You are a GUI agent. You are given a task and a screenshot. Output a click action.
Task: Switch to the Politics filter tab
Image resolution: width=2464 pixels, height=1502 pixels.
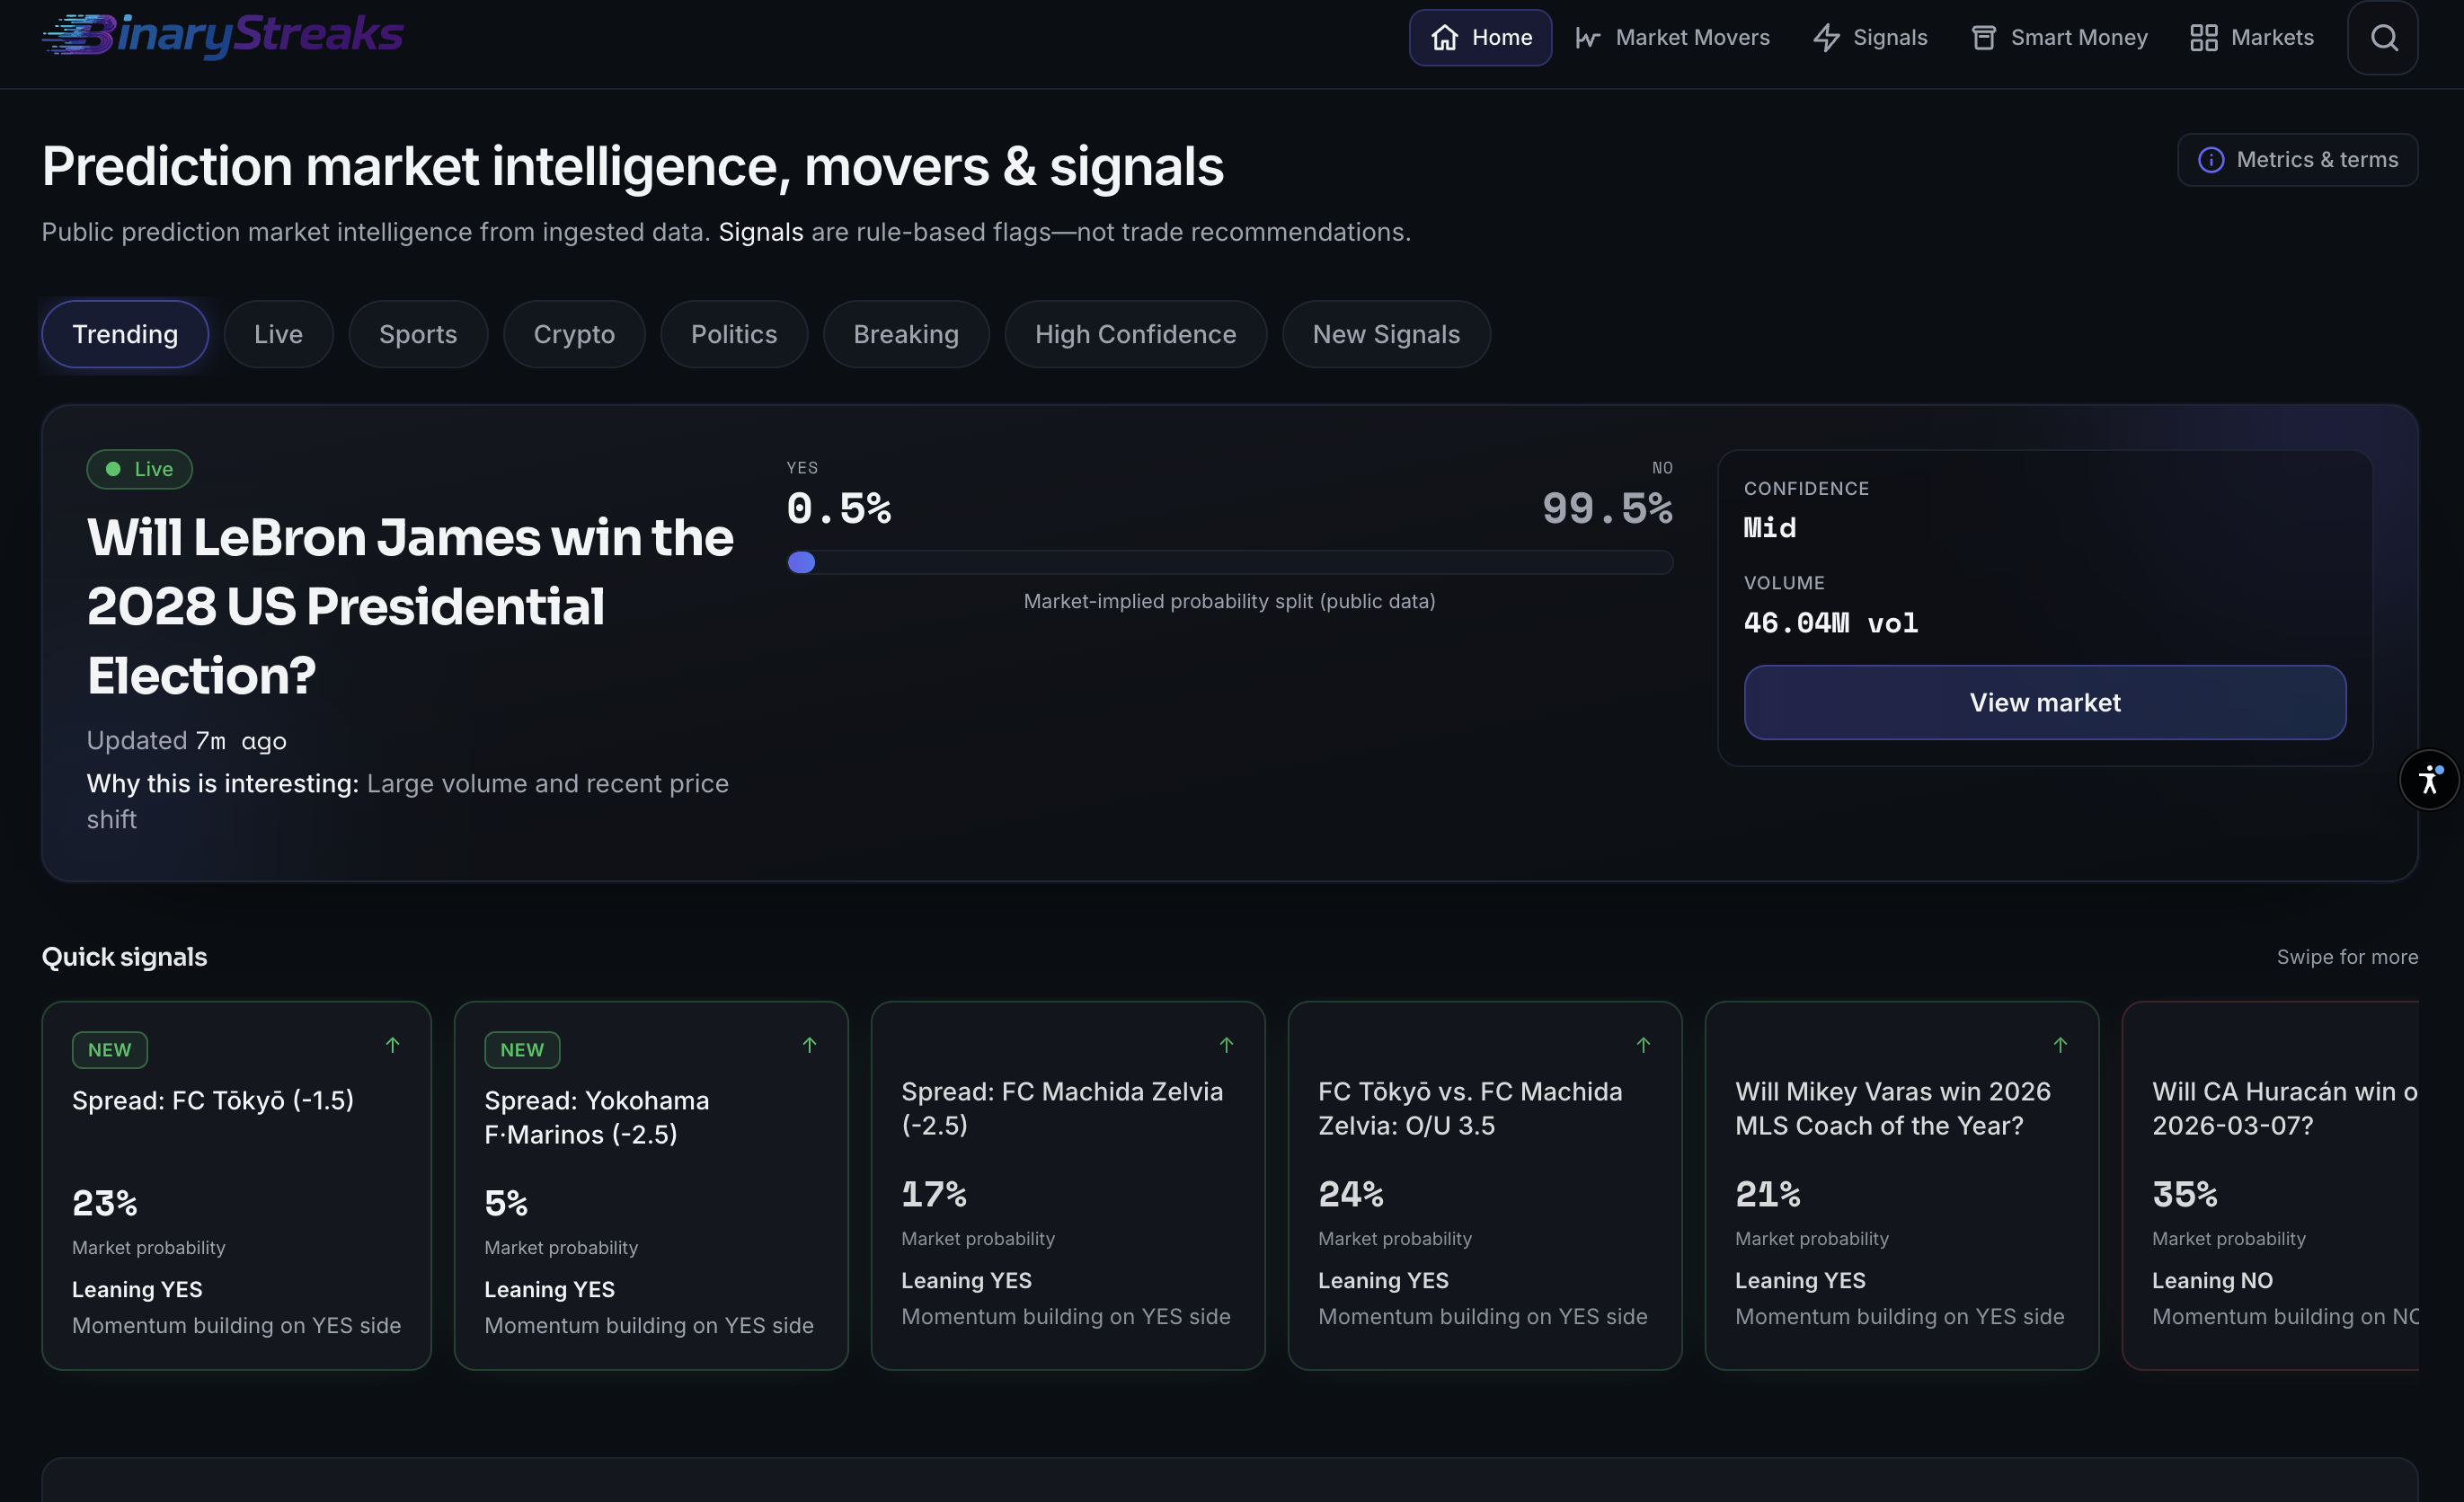734,334
